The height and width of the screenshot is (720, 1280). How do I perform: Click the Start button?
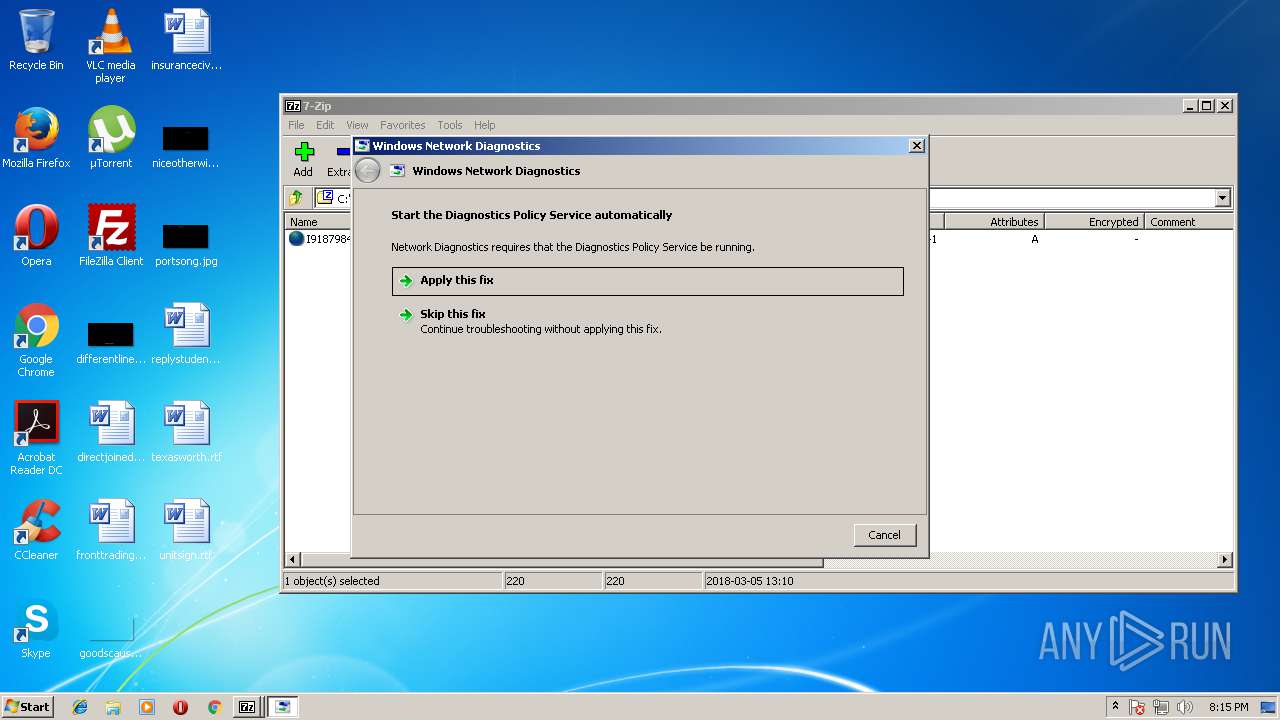(x=28, y=707)
